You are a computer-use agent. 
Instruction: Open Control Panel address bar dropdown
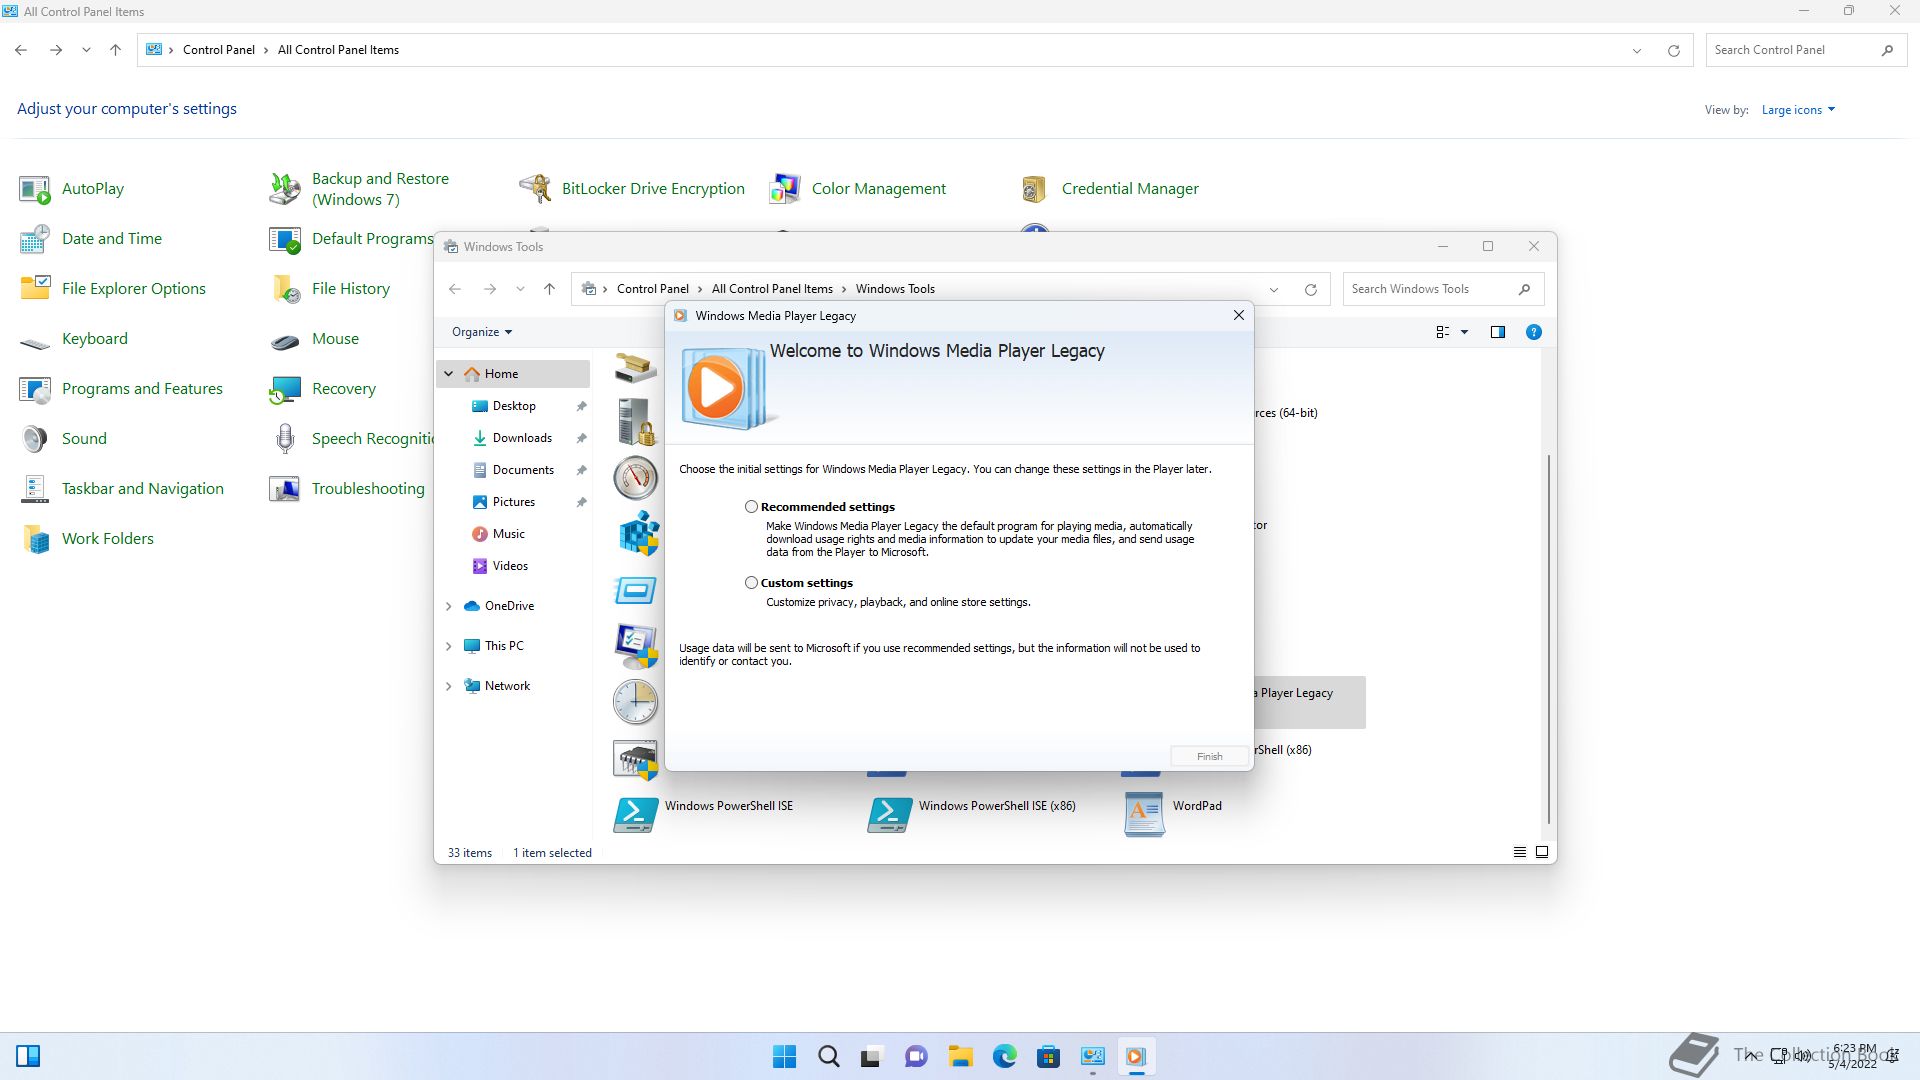click(x=1637, y=50)
